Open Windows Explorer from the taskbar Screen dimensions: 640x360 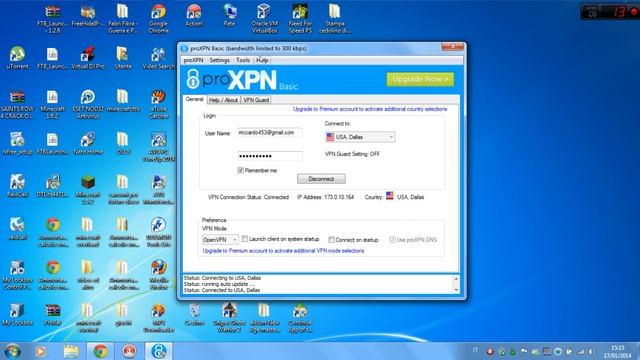point(71,351)
